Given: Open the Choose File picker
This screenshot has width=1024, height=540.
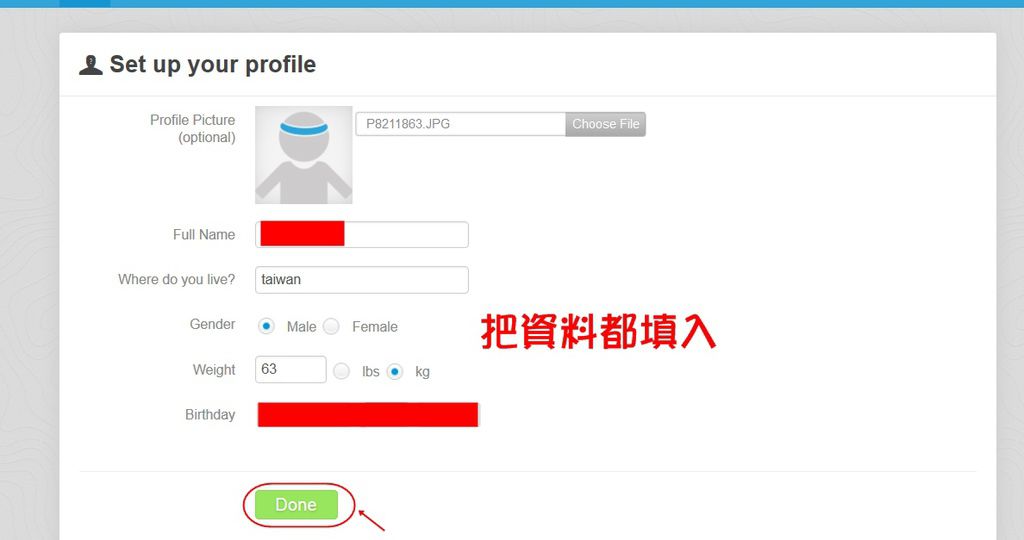Looking at the screenshot, I should [x=605, y=124].
